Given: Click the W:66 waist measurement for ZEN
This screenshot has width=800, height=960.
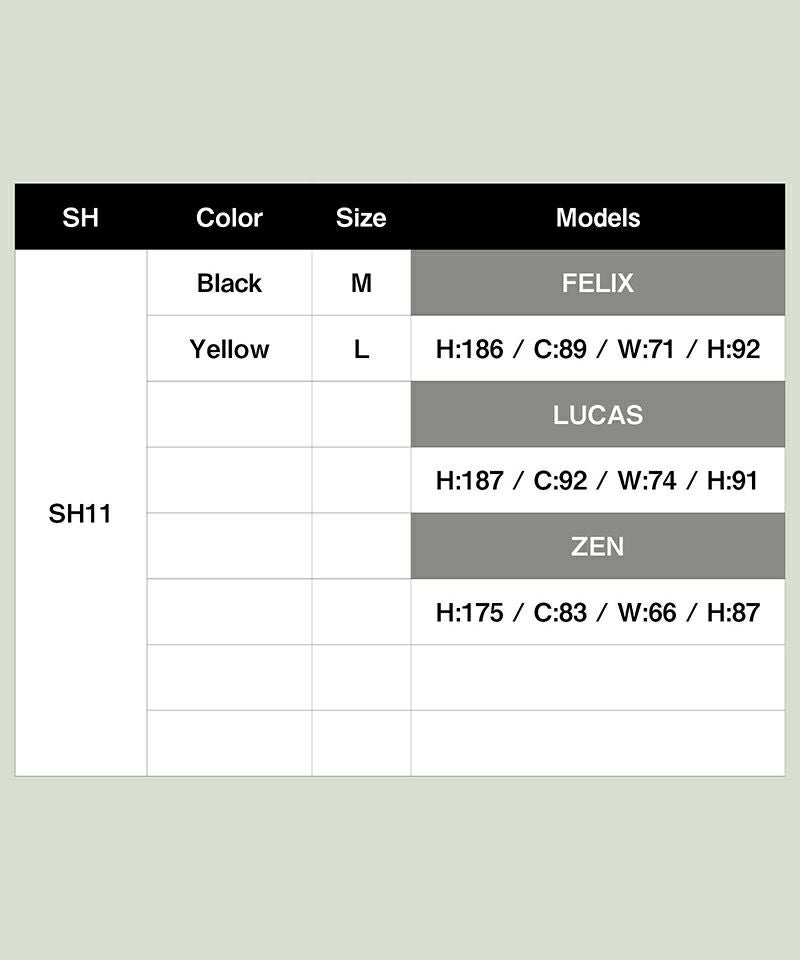Looking at the screenshot, I should (646, 613).
